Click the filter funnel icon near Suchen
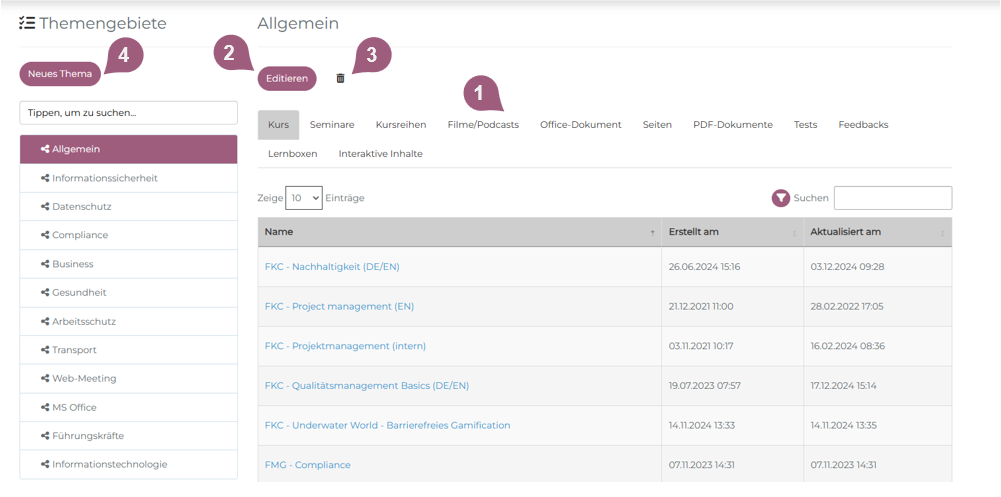Screen dimensions: 1001x497 [x=781, y=198]
